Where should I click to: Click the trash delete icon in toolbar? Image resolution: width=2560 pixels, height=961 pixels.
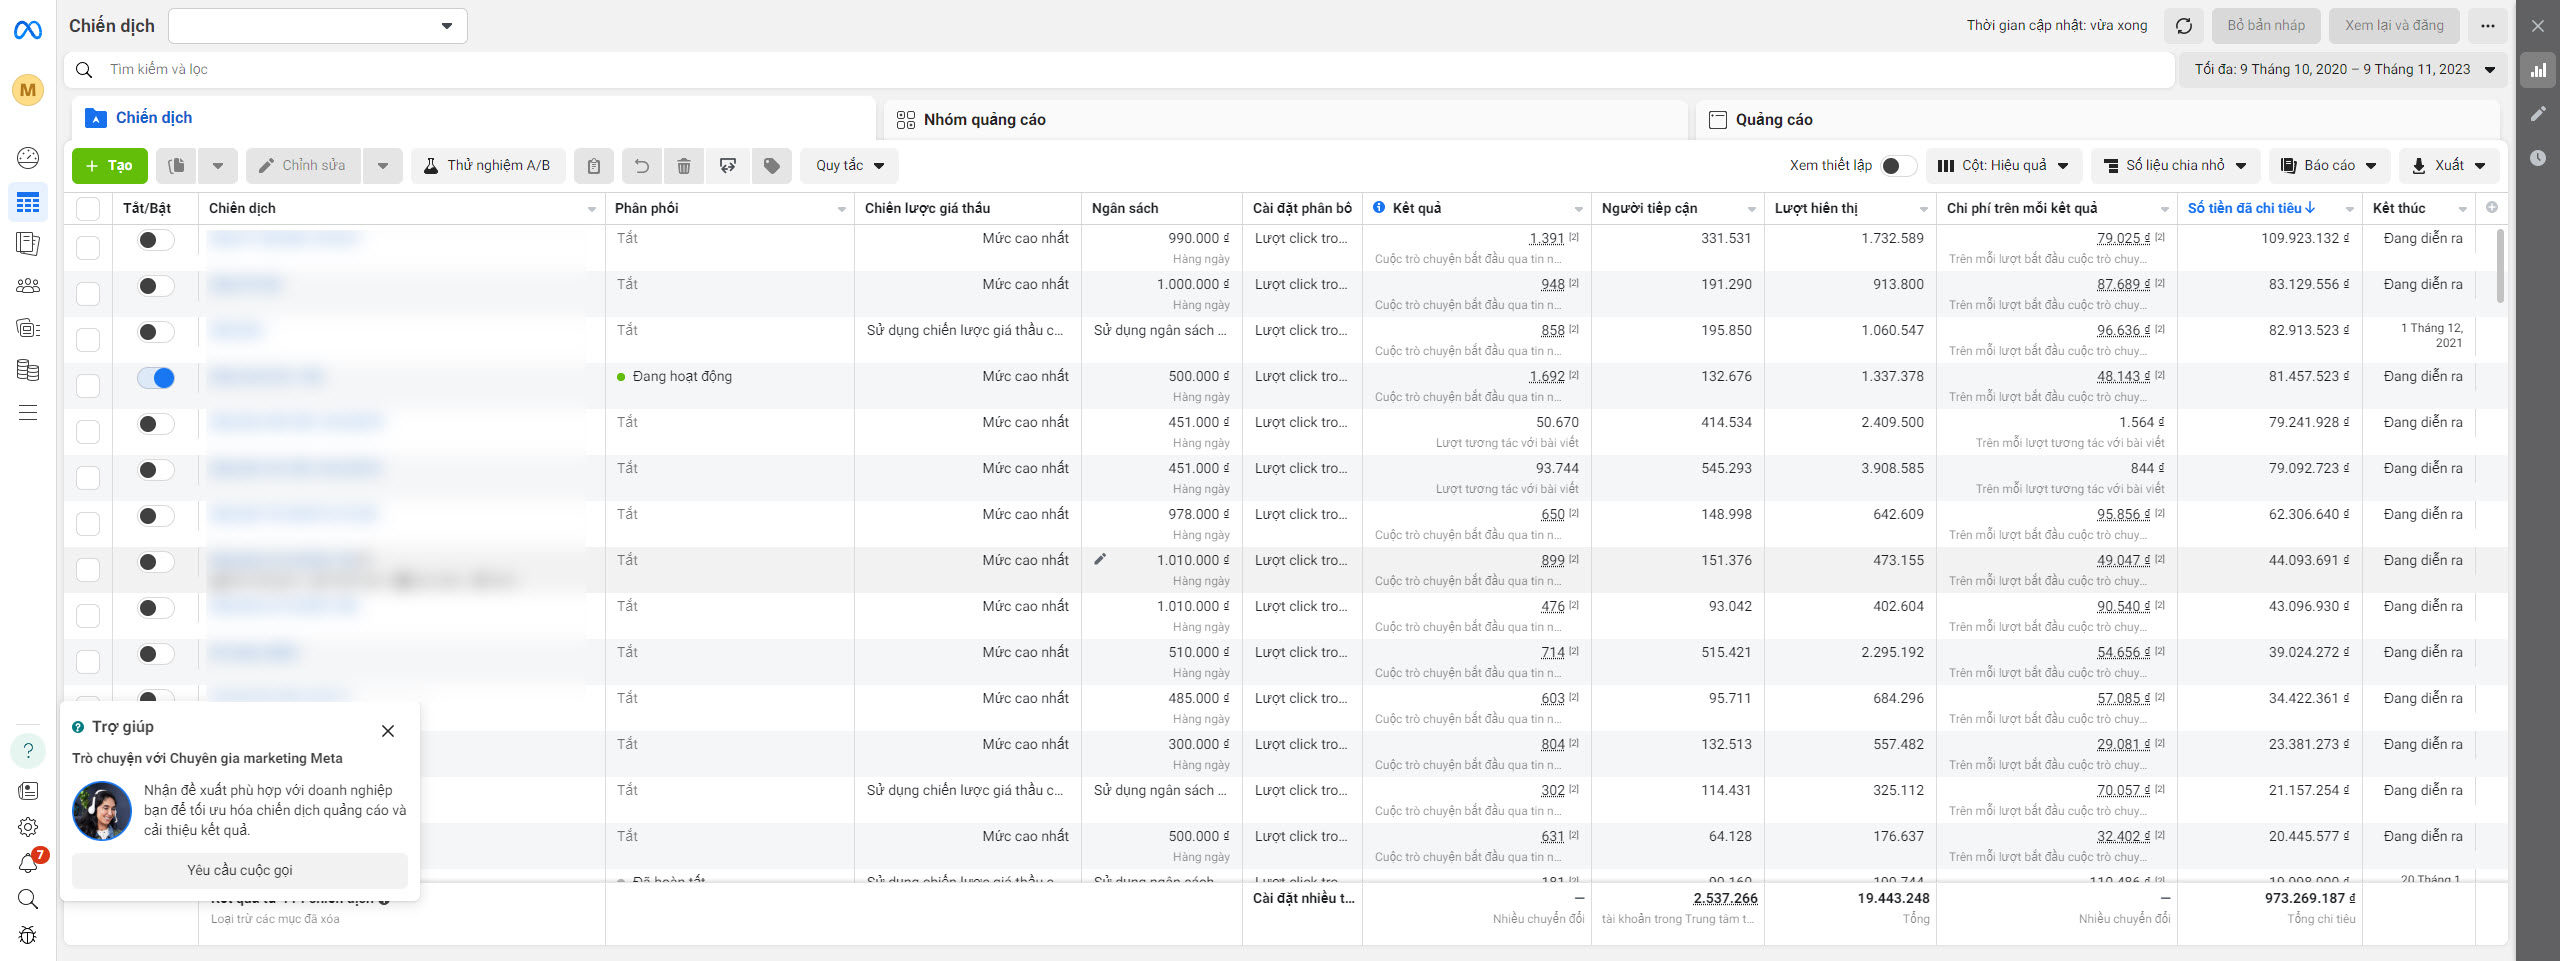(684, 166)
